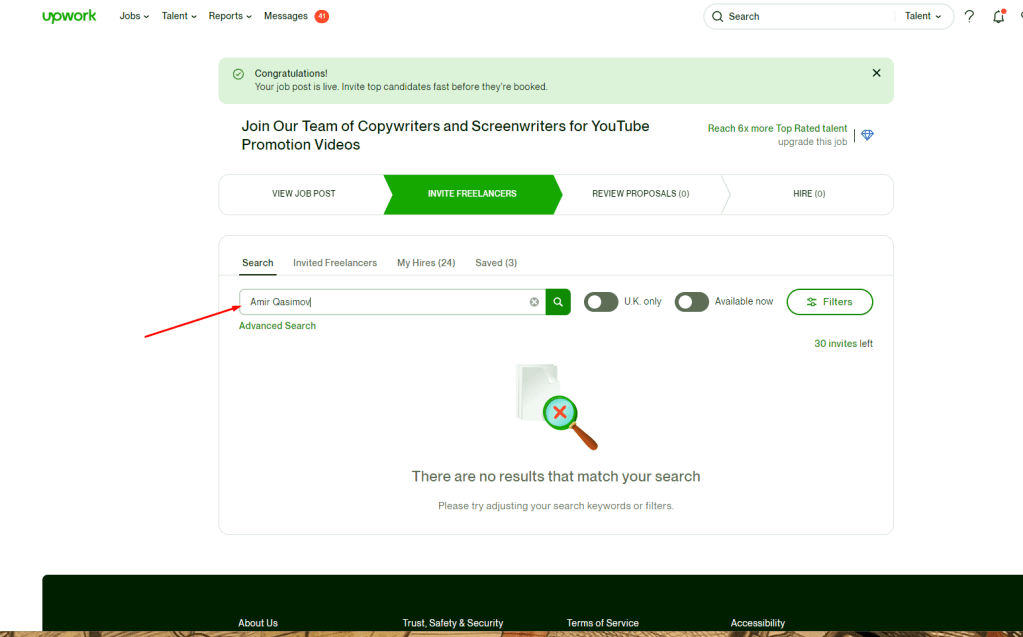Open About Us footer link
1023x637 pixels.
(258, 623)
